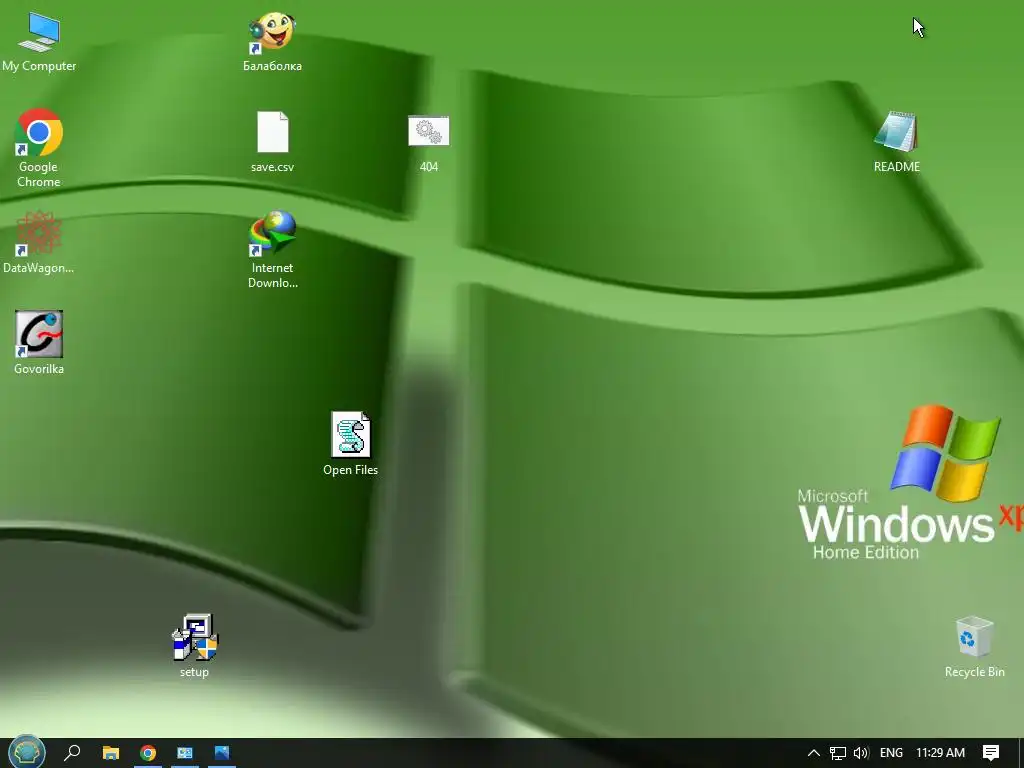Click the Govorilka label text
1024x768 pixels.
(39, 369)
